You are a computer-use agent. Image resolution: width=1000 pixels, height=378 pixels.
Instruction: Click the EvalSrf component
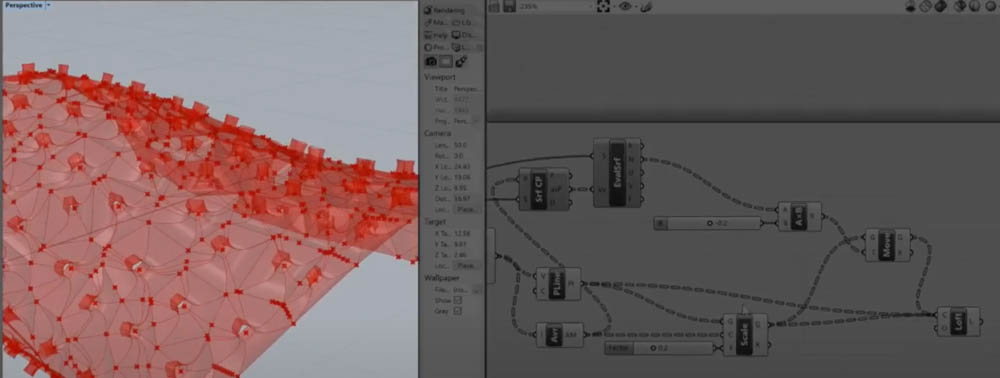tap(617, 173)
